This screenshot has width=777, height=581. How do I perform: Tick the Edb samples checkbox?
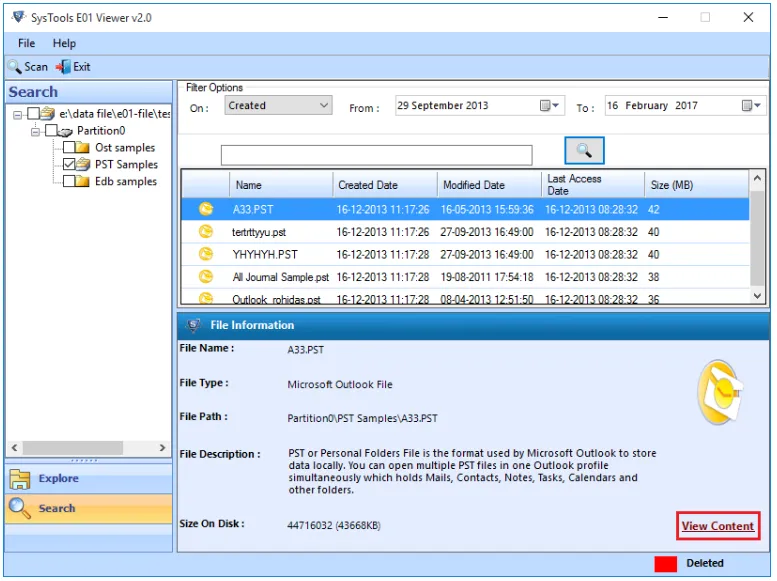click(70, 182)
